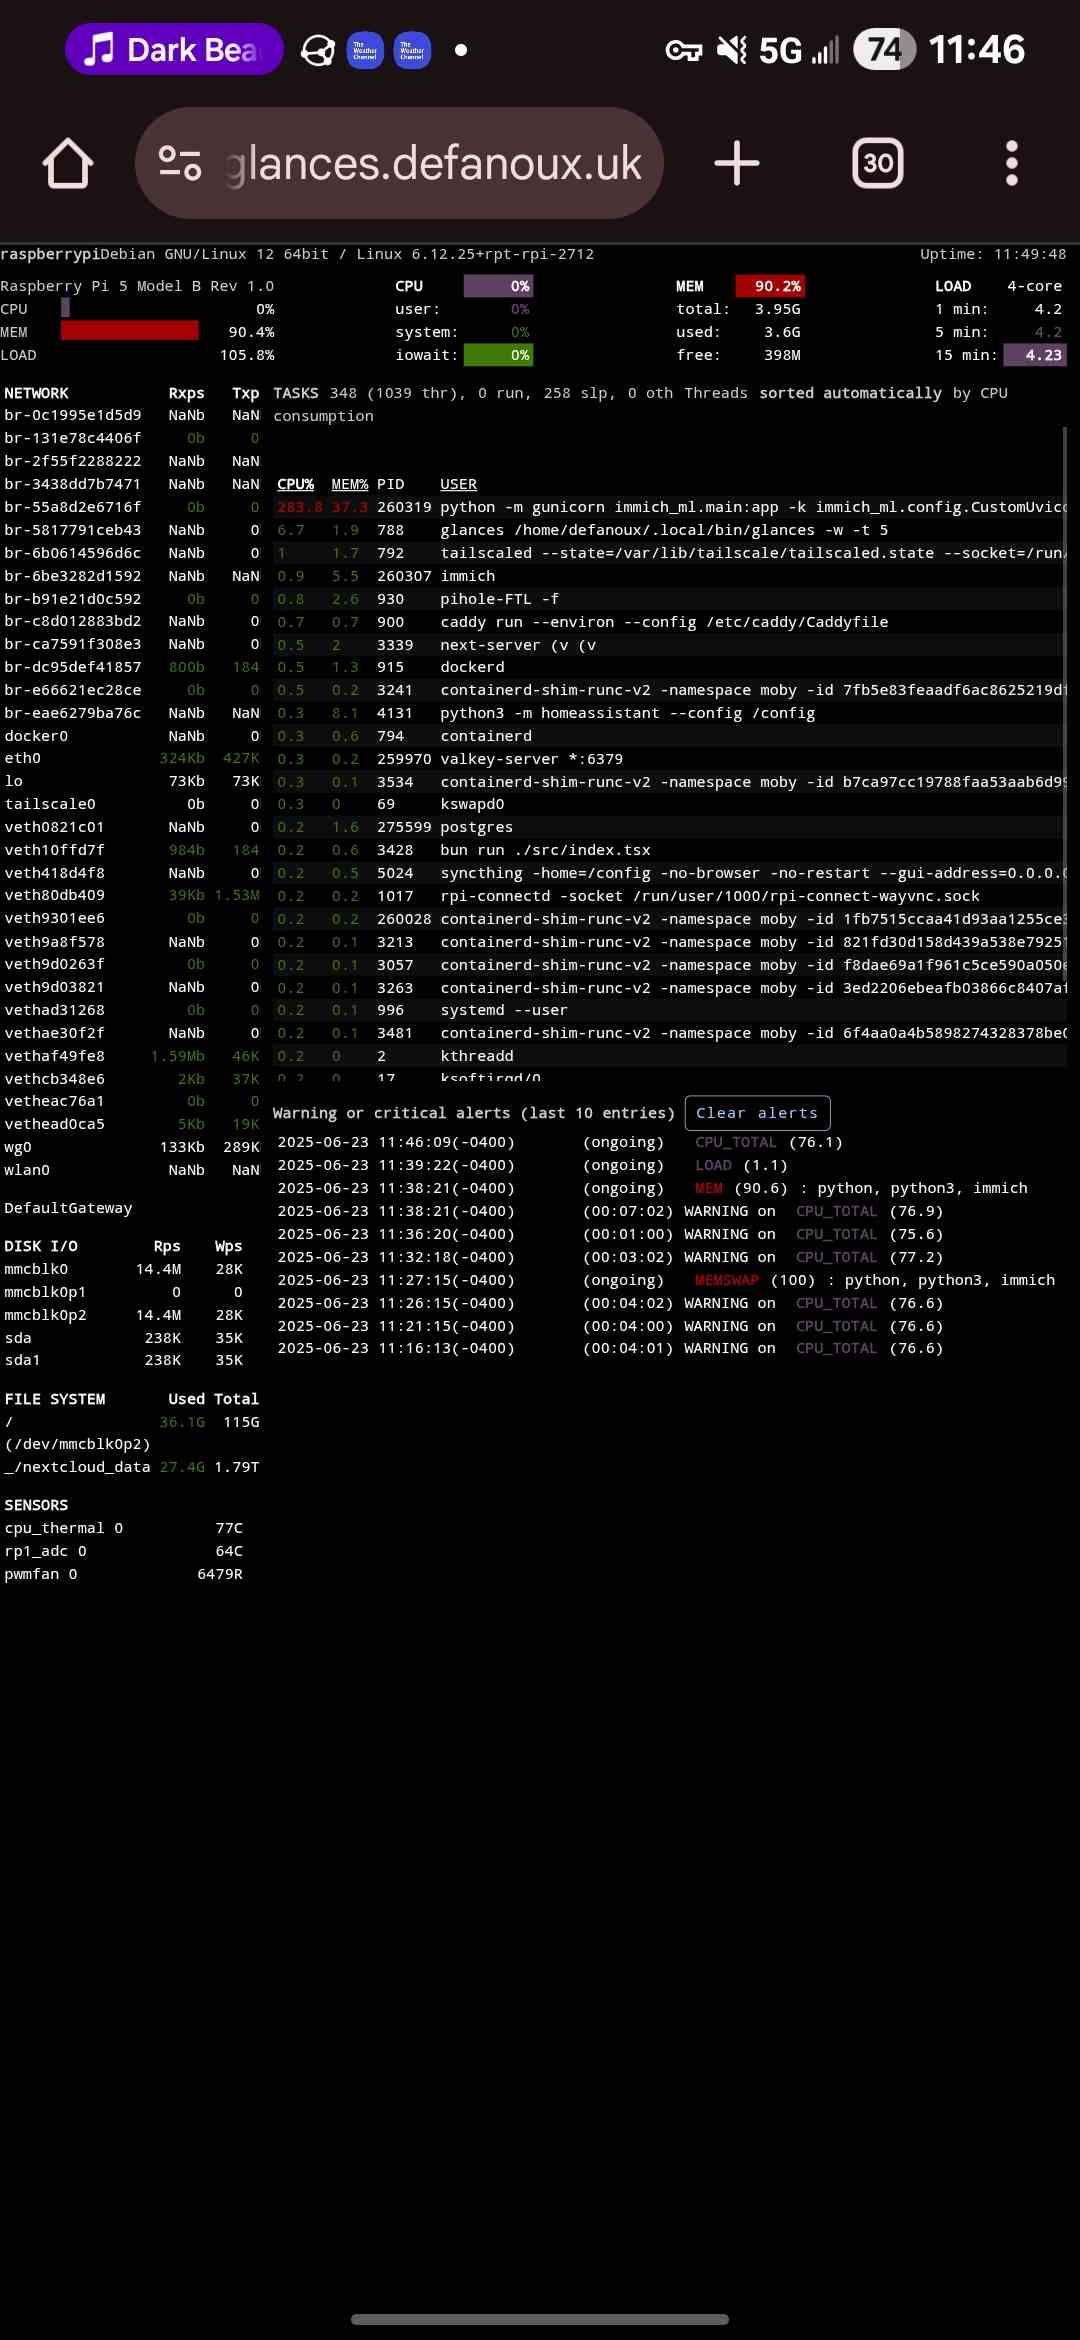
Task: Click the Clear alerts button
Action: [757, 1113]
